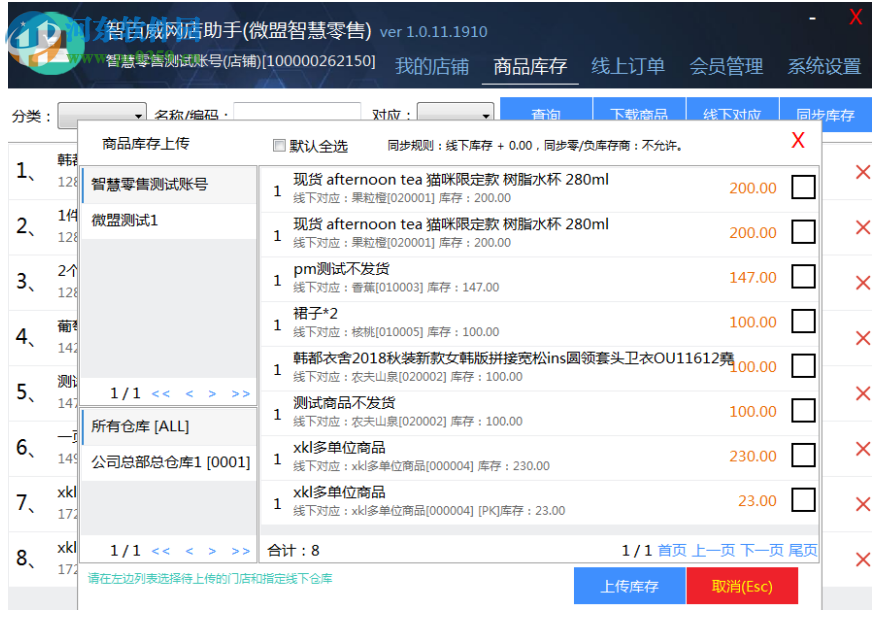
Task: Click the 取消(Esc) button
Action: tap(741, 587)
